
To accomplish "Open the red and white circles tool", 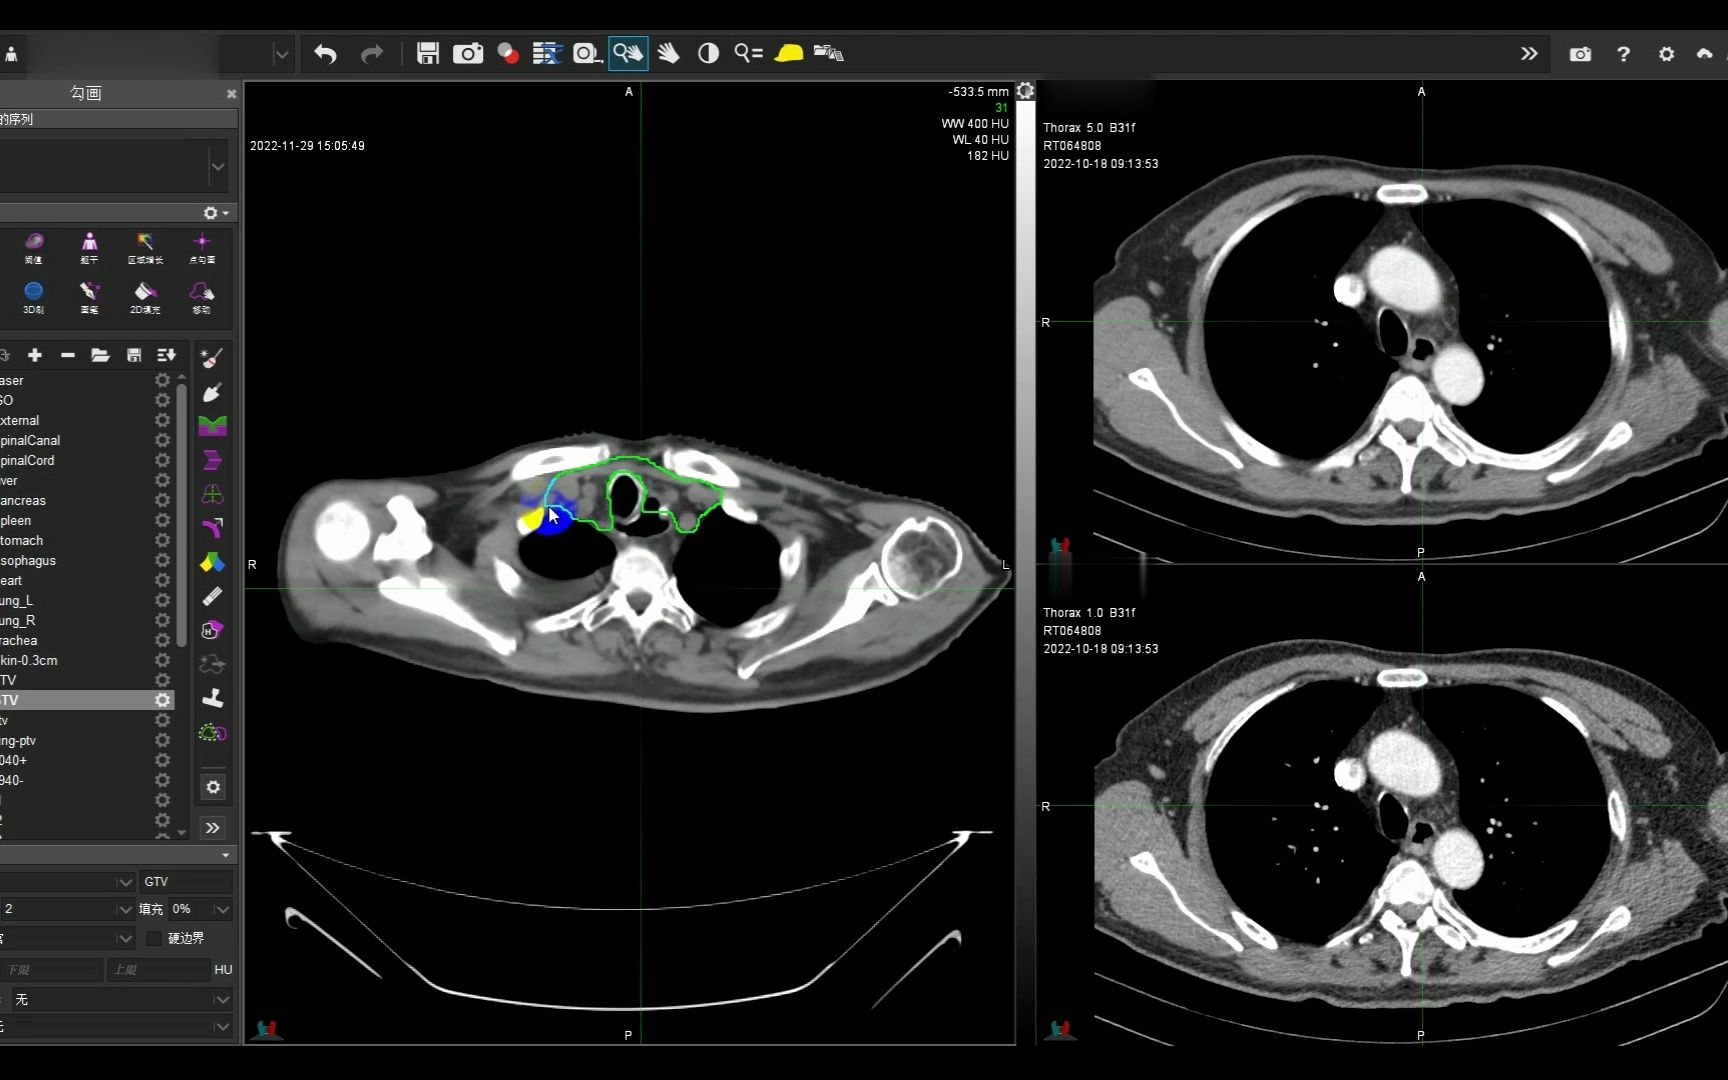I will coord(508,54).
